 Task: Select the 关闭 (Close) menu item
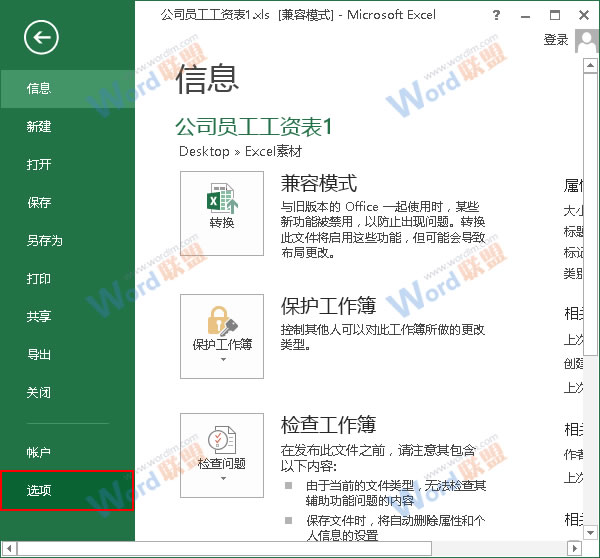(67, 392)
